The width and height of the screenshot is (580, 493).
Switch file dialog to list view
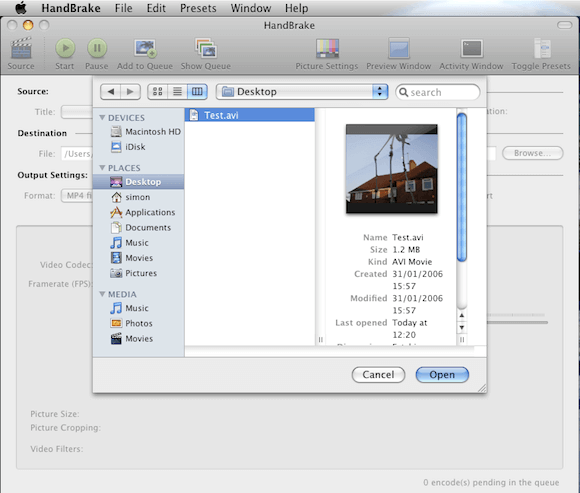coord(177,92)
